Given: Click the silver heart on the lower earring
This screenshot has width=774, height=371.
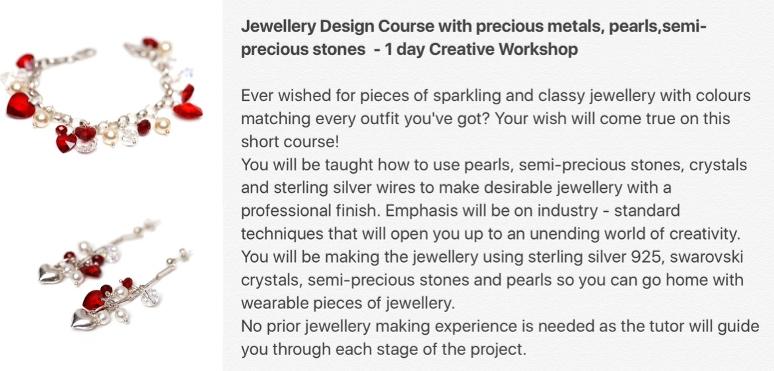Looking at the screenshot, I should [84, 319].
